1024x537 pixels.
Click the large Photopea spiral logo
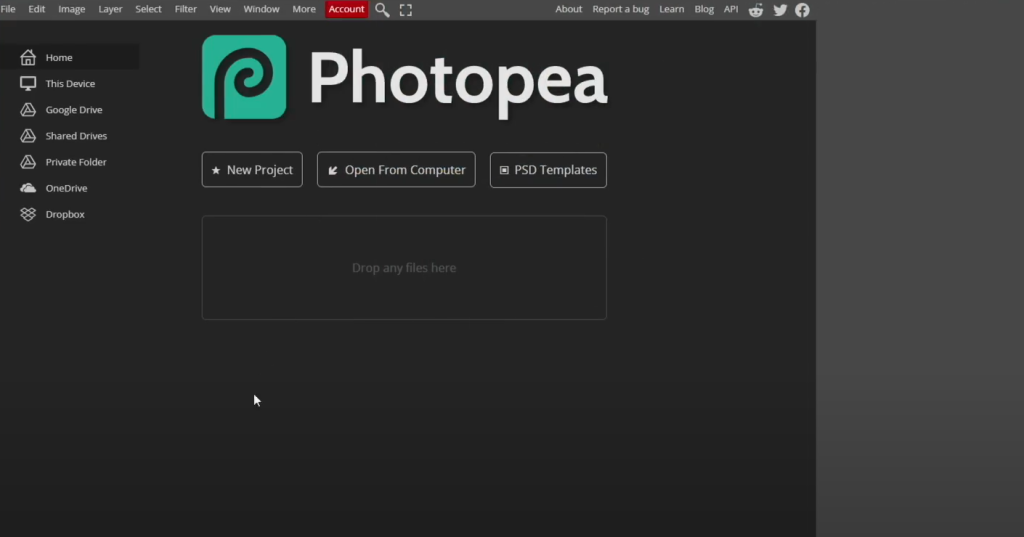pos(244,77)
